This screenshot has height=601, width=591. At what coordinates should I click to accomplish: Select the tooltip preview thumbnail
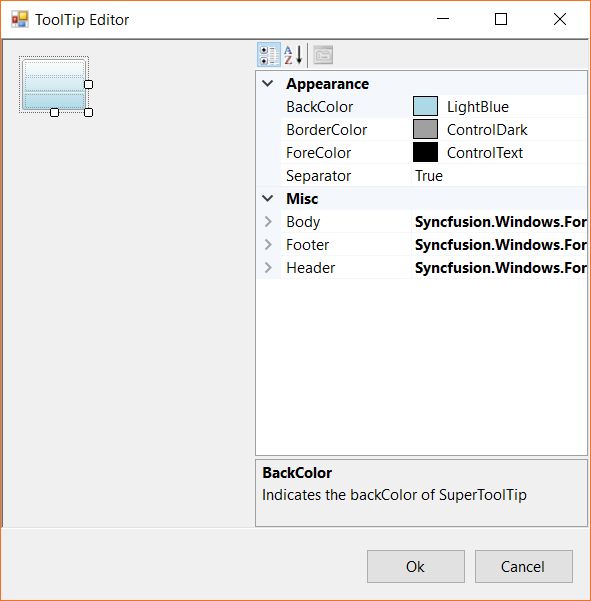click(54, 84)
